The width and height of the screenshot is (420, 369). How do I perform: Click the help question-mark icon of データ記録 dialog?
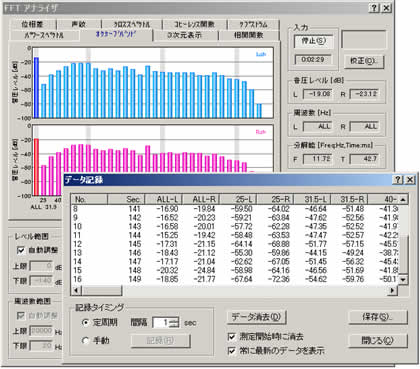pos(398,180)
